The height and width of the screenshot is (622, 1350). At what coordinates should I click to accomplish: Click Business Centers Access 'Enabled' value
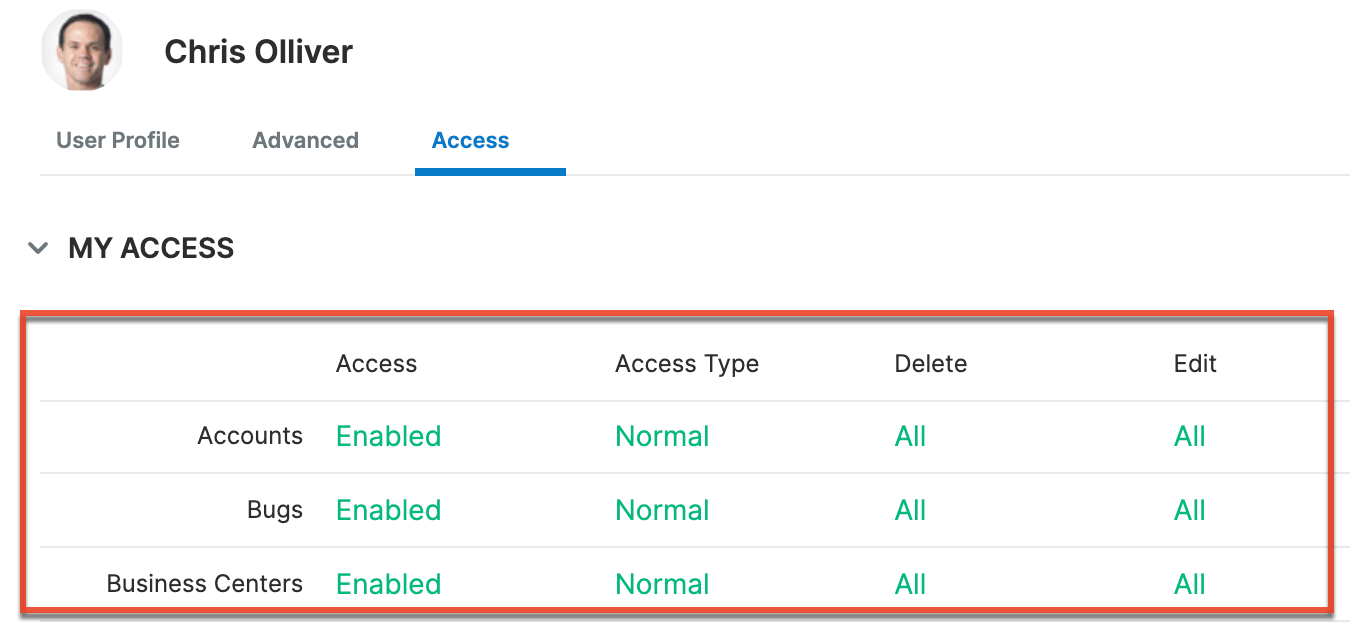pos(388,584)
